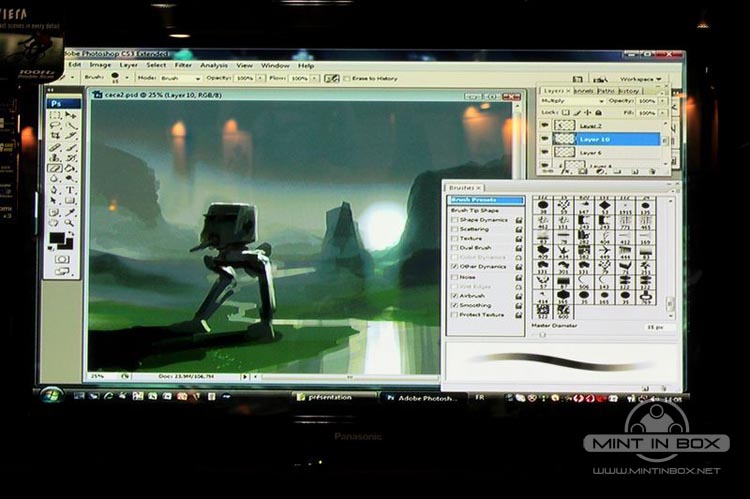Screen dimensions: 750x499
Task: Enable the Texture checkbox
Action: pyautogui.click(x=454, y=238)
